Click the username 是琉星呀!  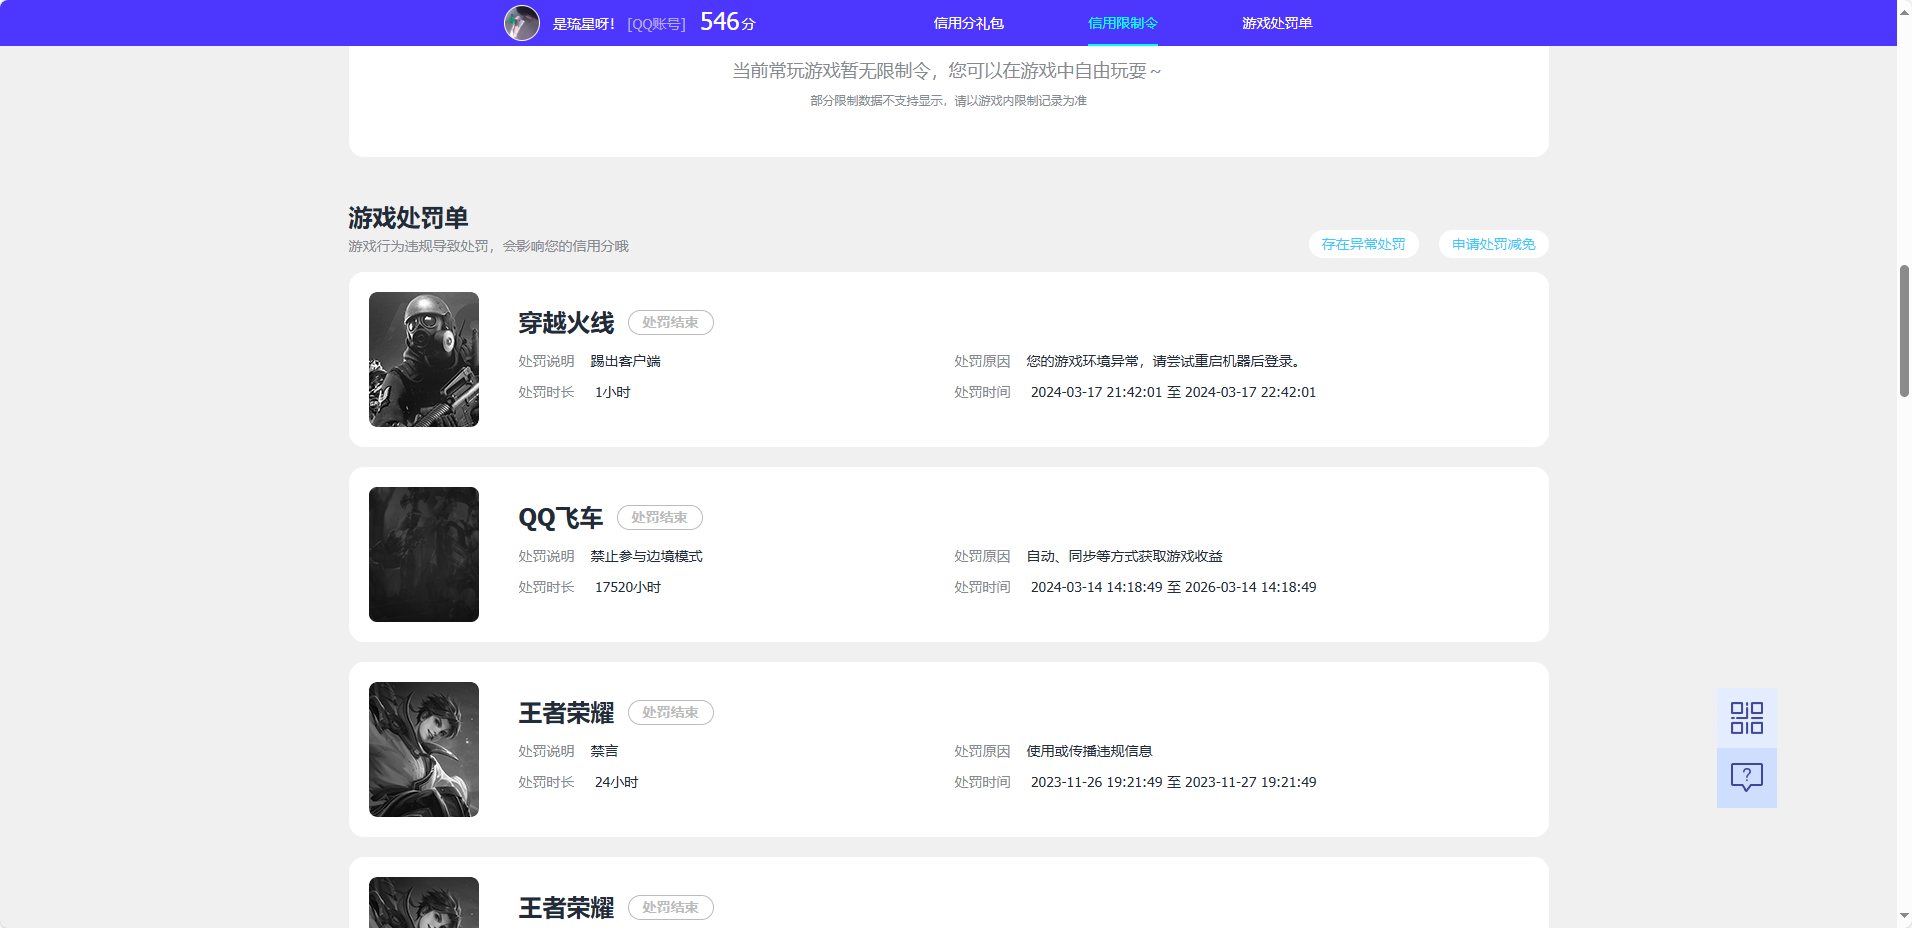point(583,24)
